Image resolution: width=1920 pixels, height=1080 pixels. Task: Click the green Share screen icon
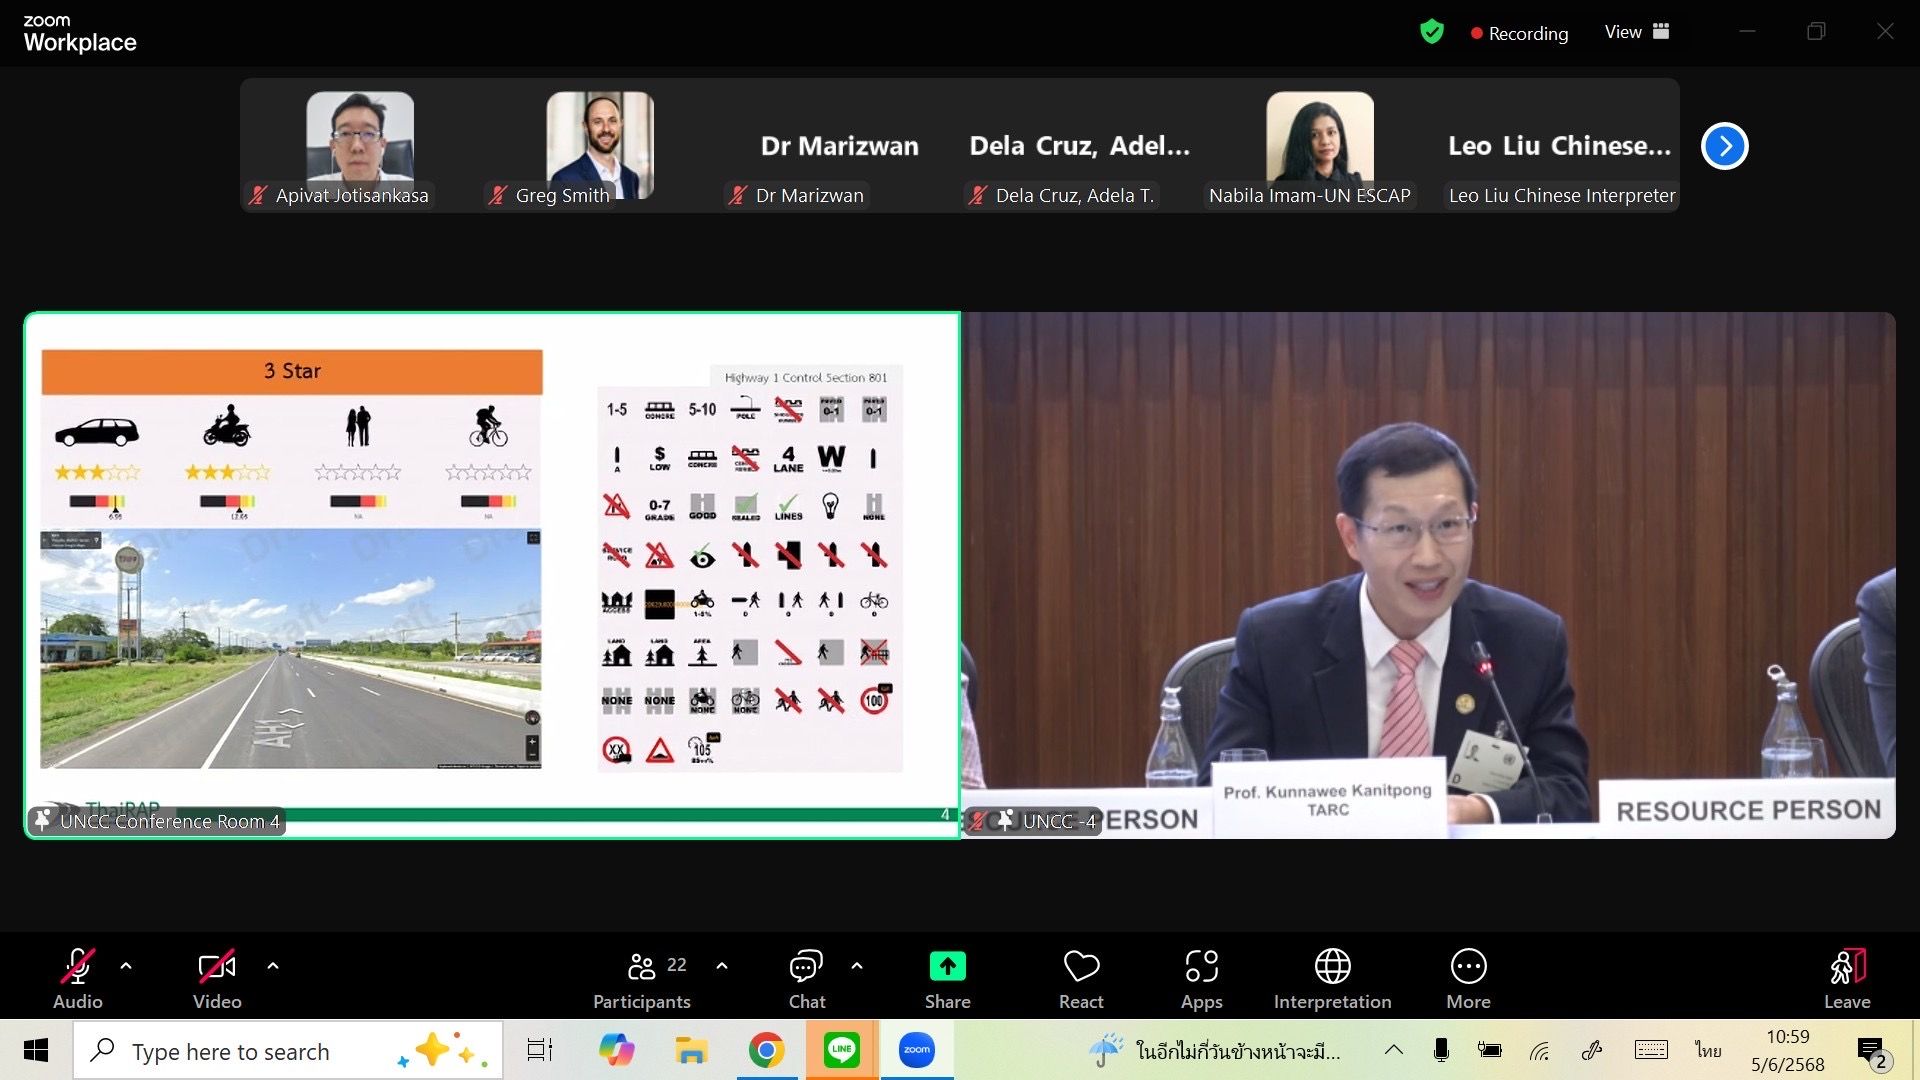pos(947,979)
